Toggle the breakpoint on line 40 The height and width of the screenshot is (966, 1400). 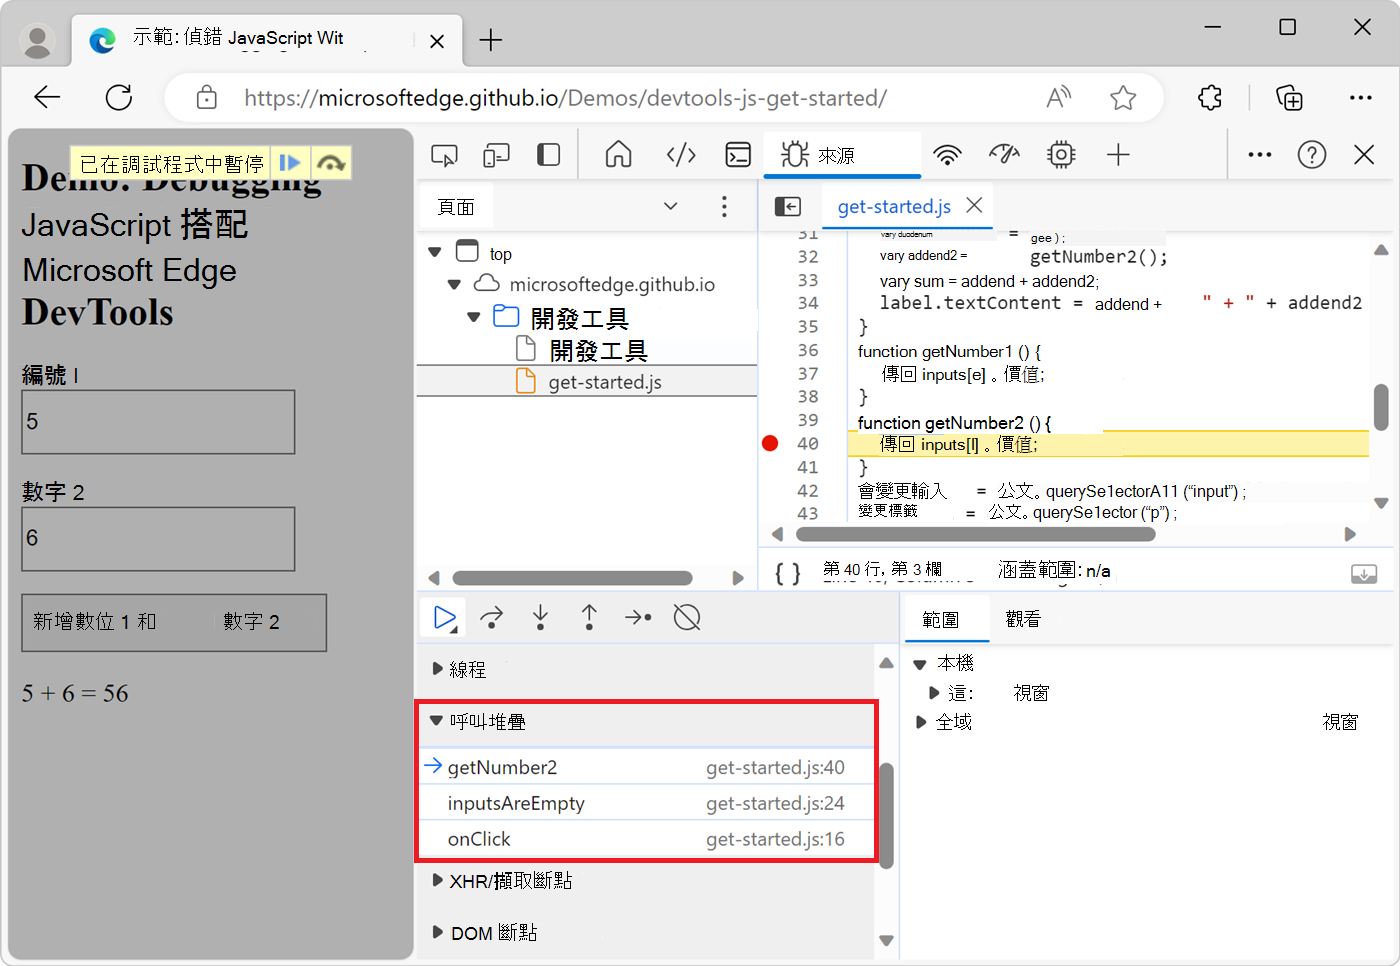click(770, 444)
